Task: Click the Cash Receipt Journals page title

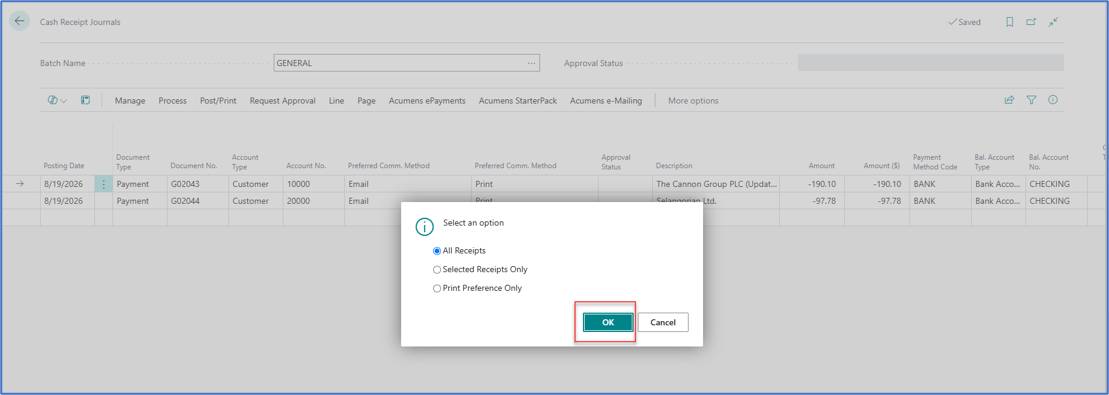Action: point(80,22)
